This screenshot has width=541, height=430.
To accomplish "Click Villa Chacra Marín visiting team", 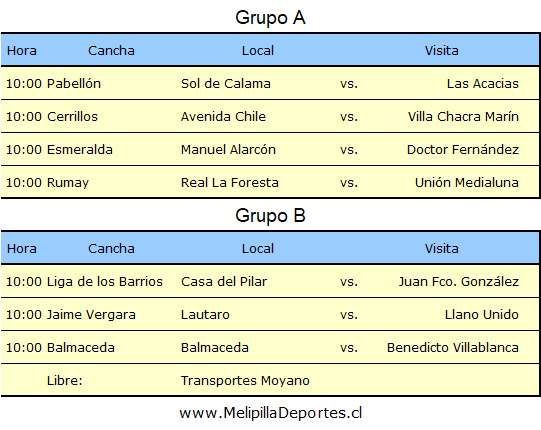I will tap(463, 117).
